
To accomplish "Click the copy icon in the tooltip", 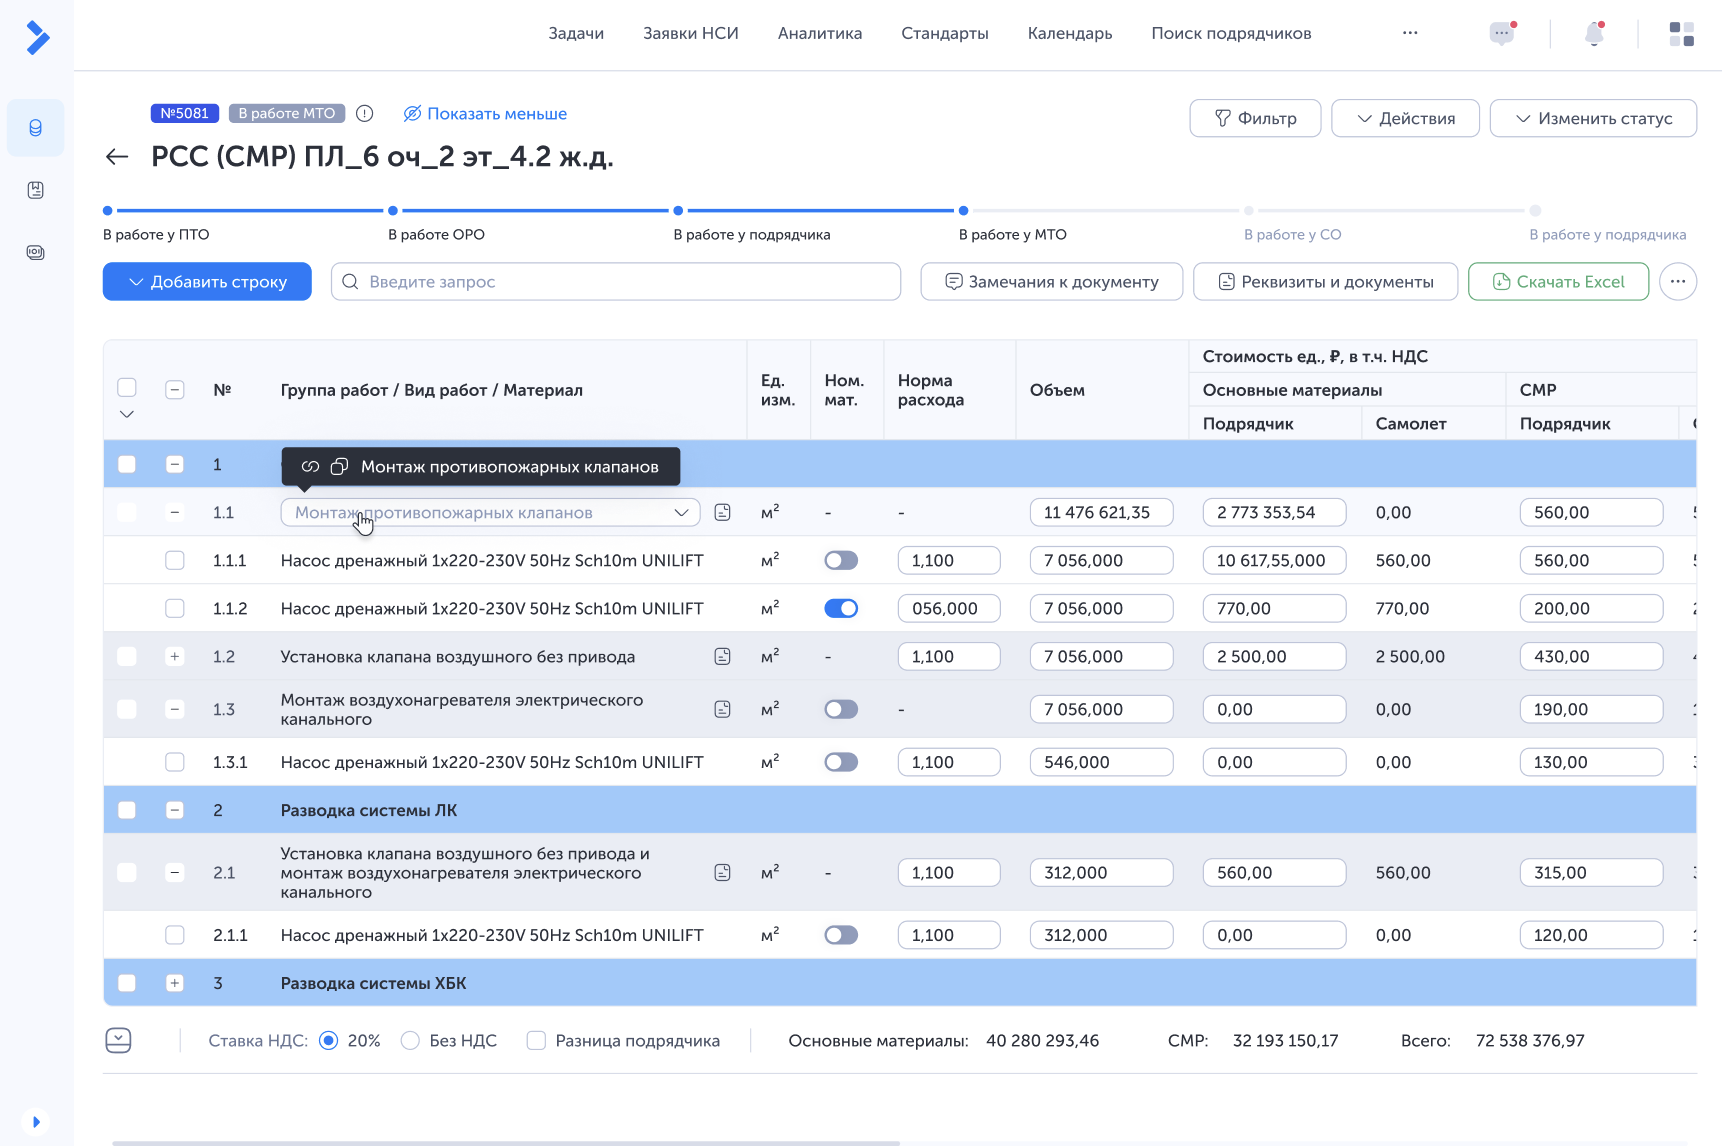I will [339, 467].
